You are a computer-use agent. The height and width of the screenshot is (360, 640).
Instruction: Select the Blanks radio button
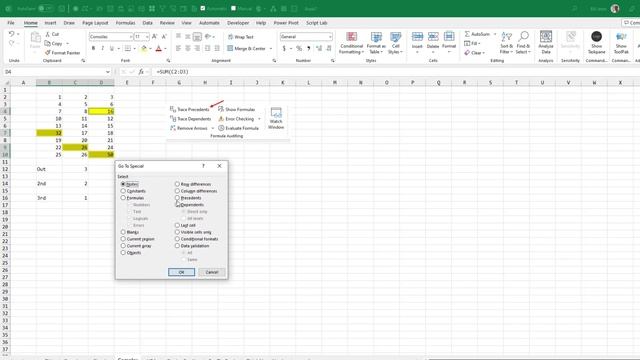tap(123, 232)
